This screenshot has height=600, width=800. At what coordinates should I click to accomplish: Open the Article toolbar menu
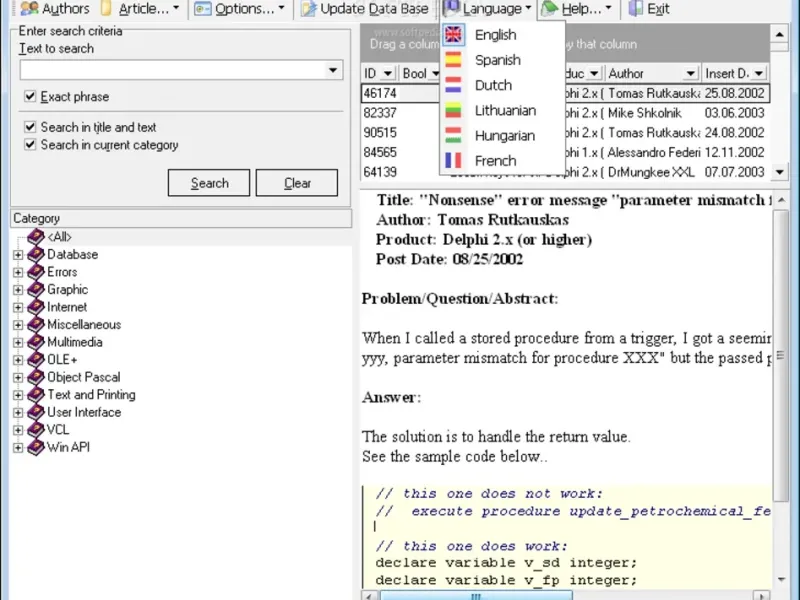coord(140,8)
